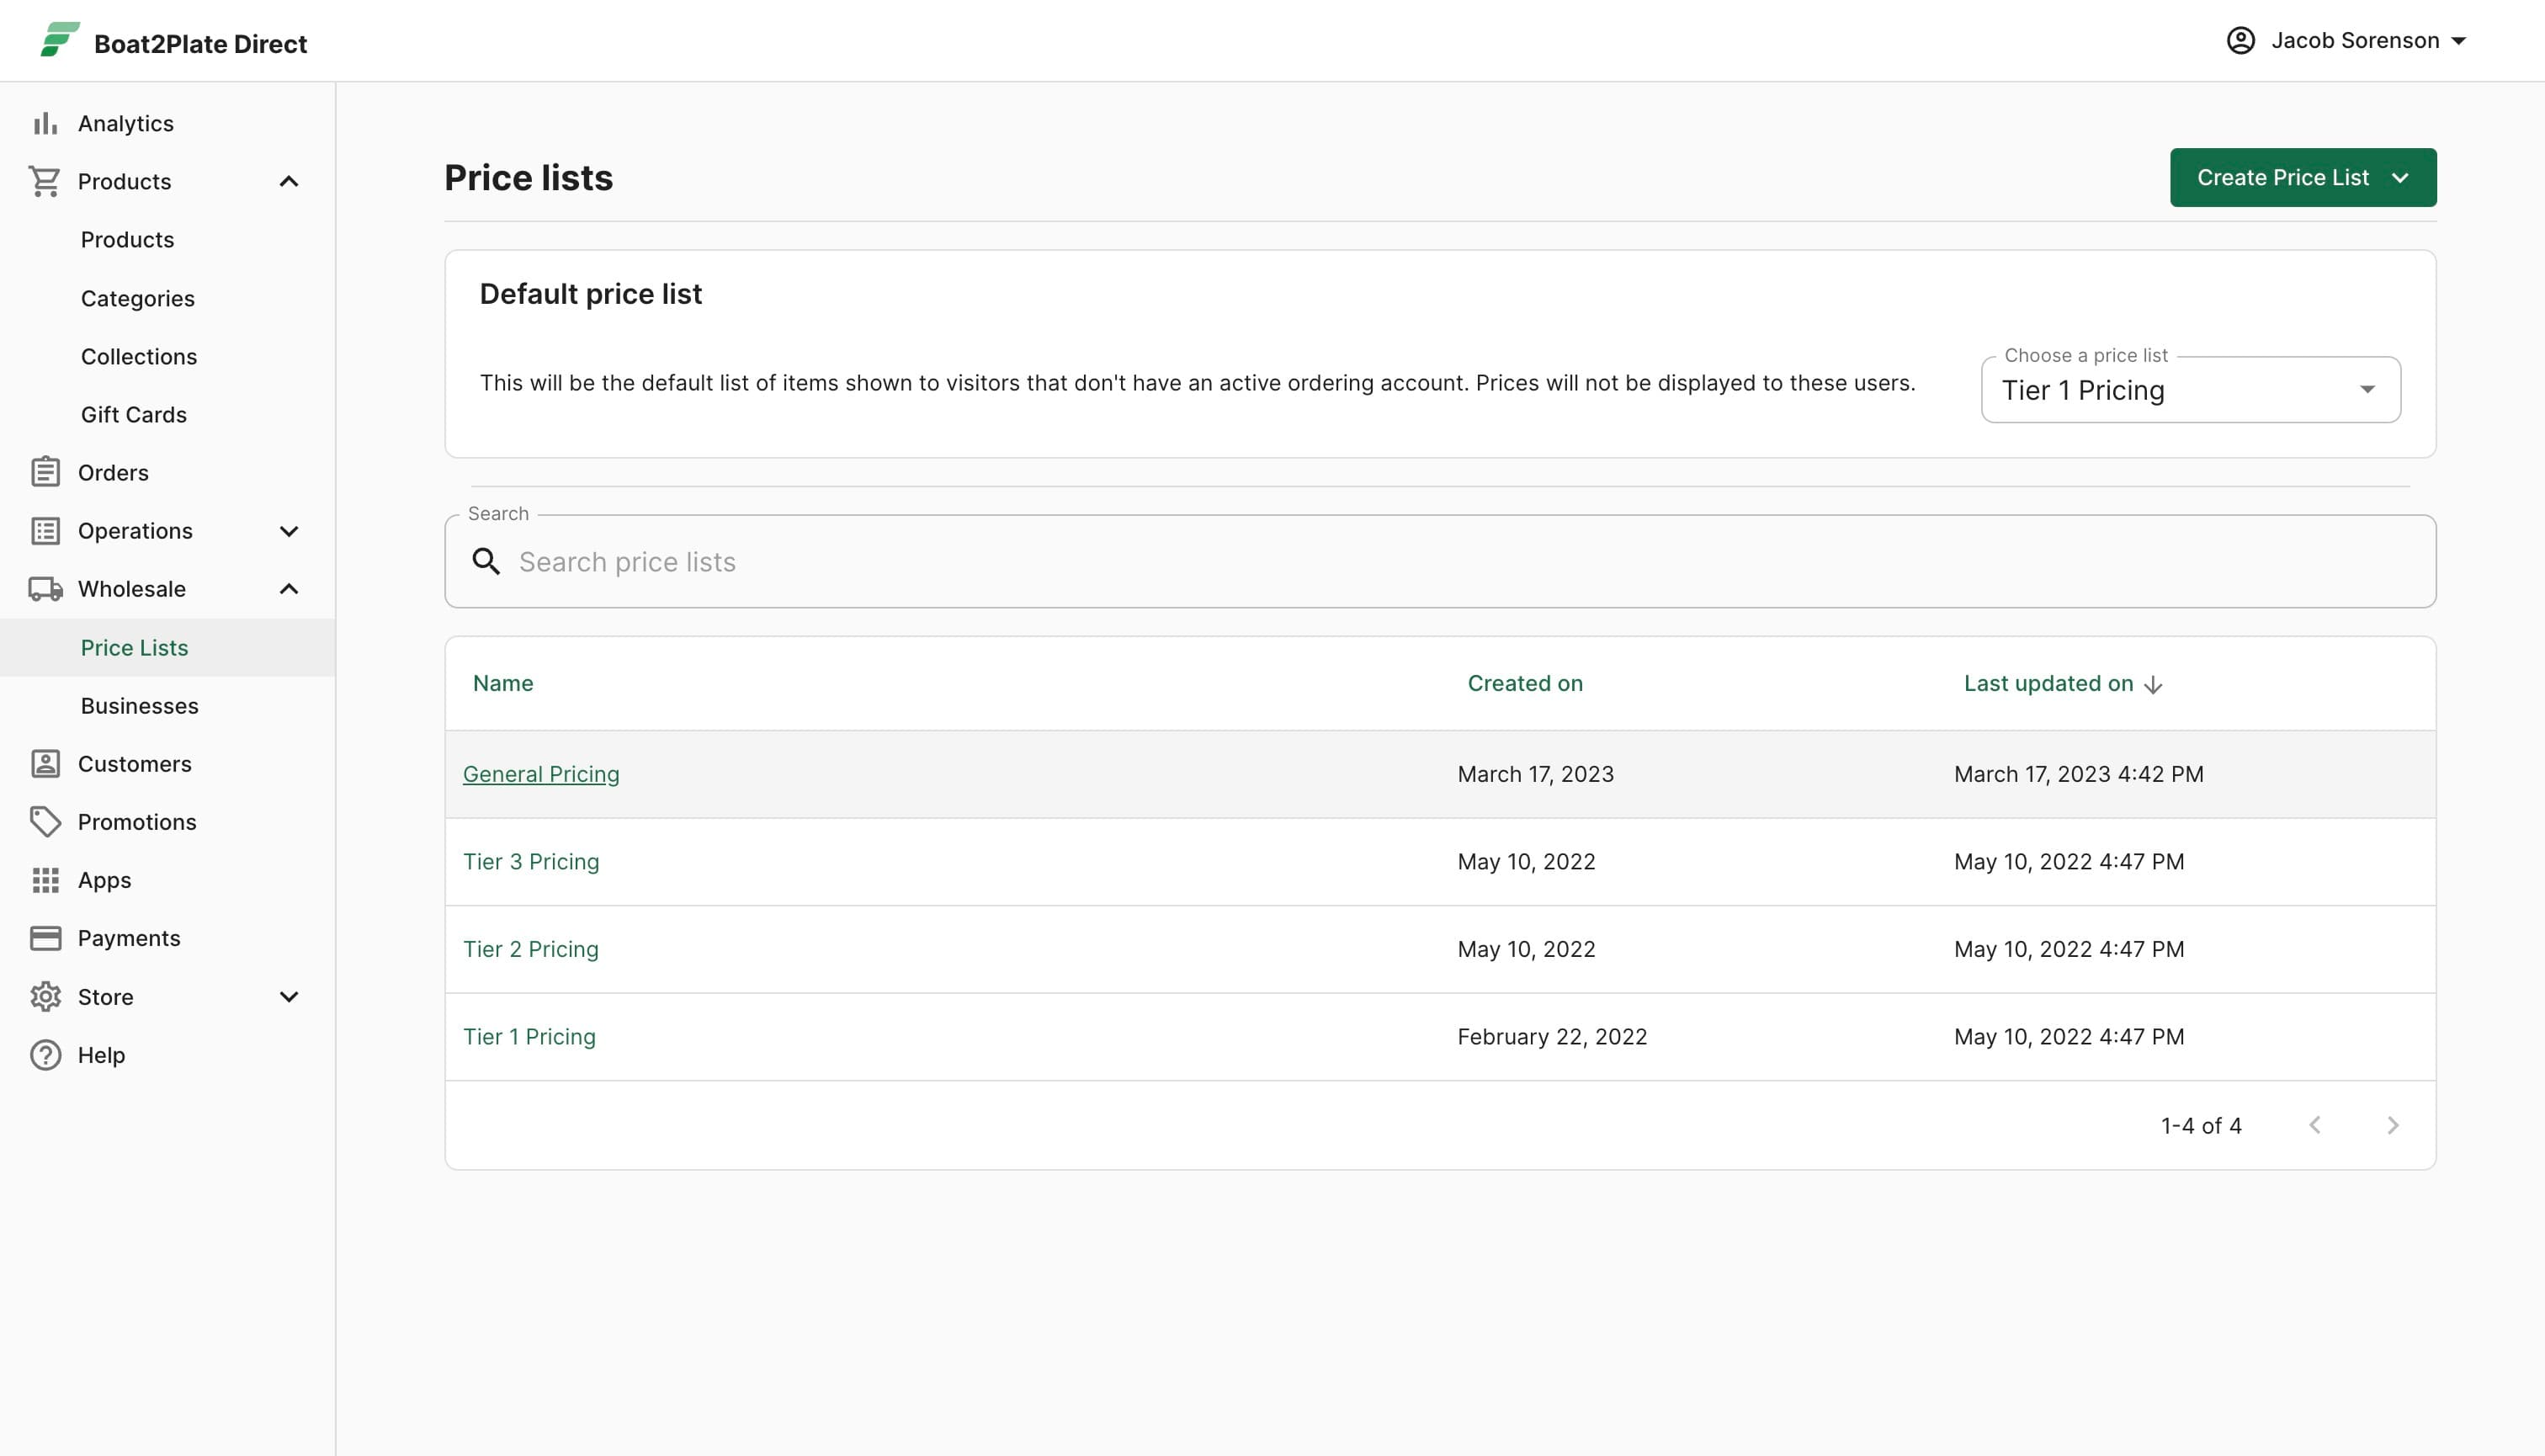Click the Analytics bar chart icon
Viewport: 2545px width, 1456px height.
coord(45,123)
